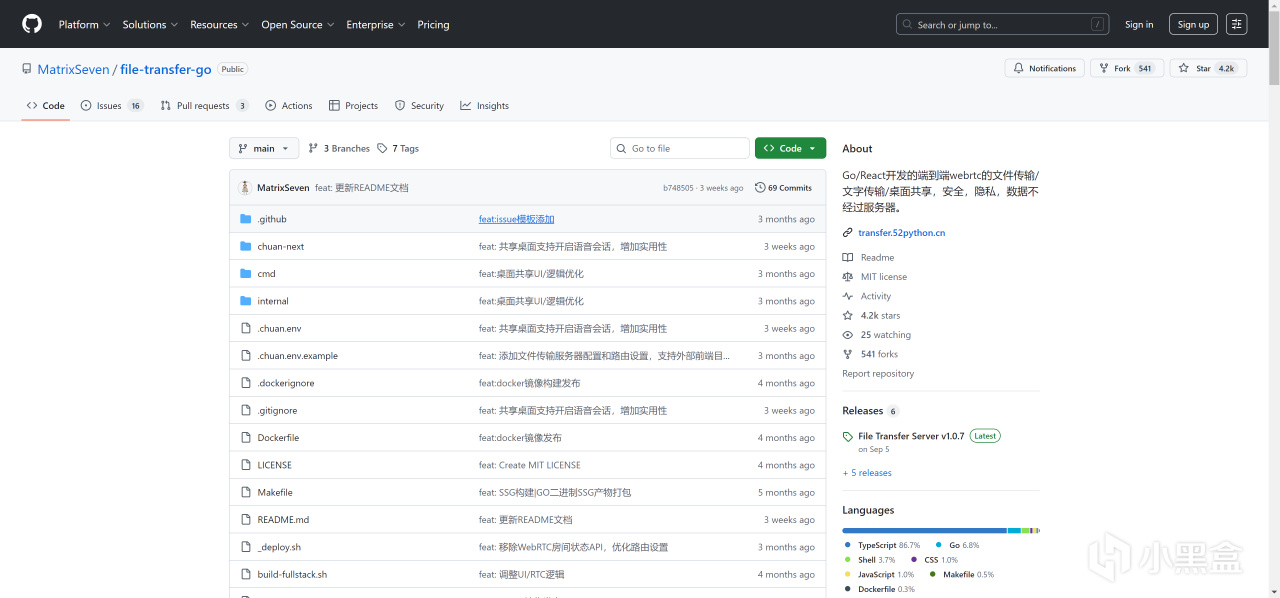Open the .dockerignore file name
The image size is (1280, 598).
[x=286, y=383]
